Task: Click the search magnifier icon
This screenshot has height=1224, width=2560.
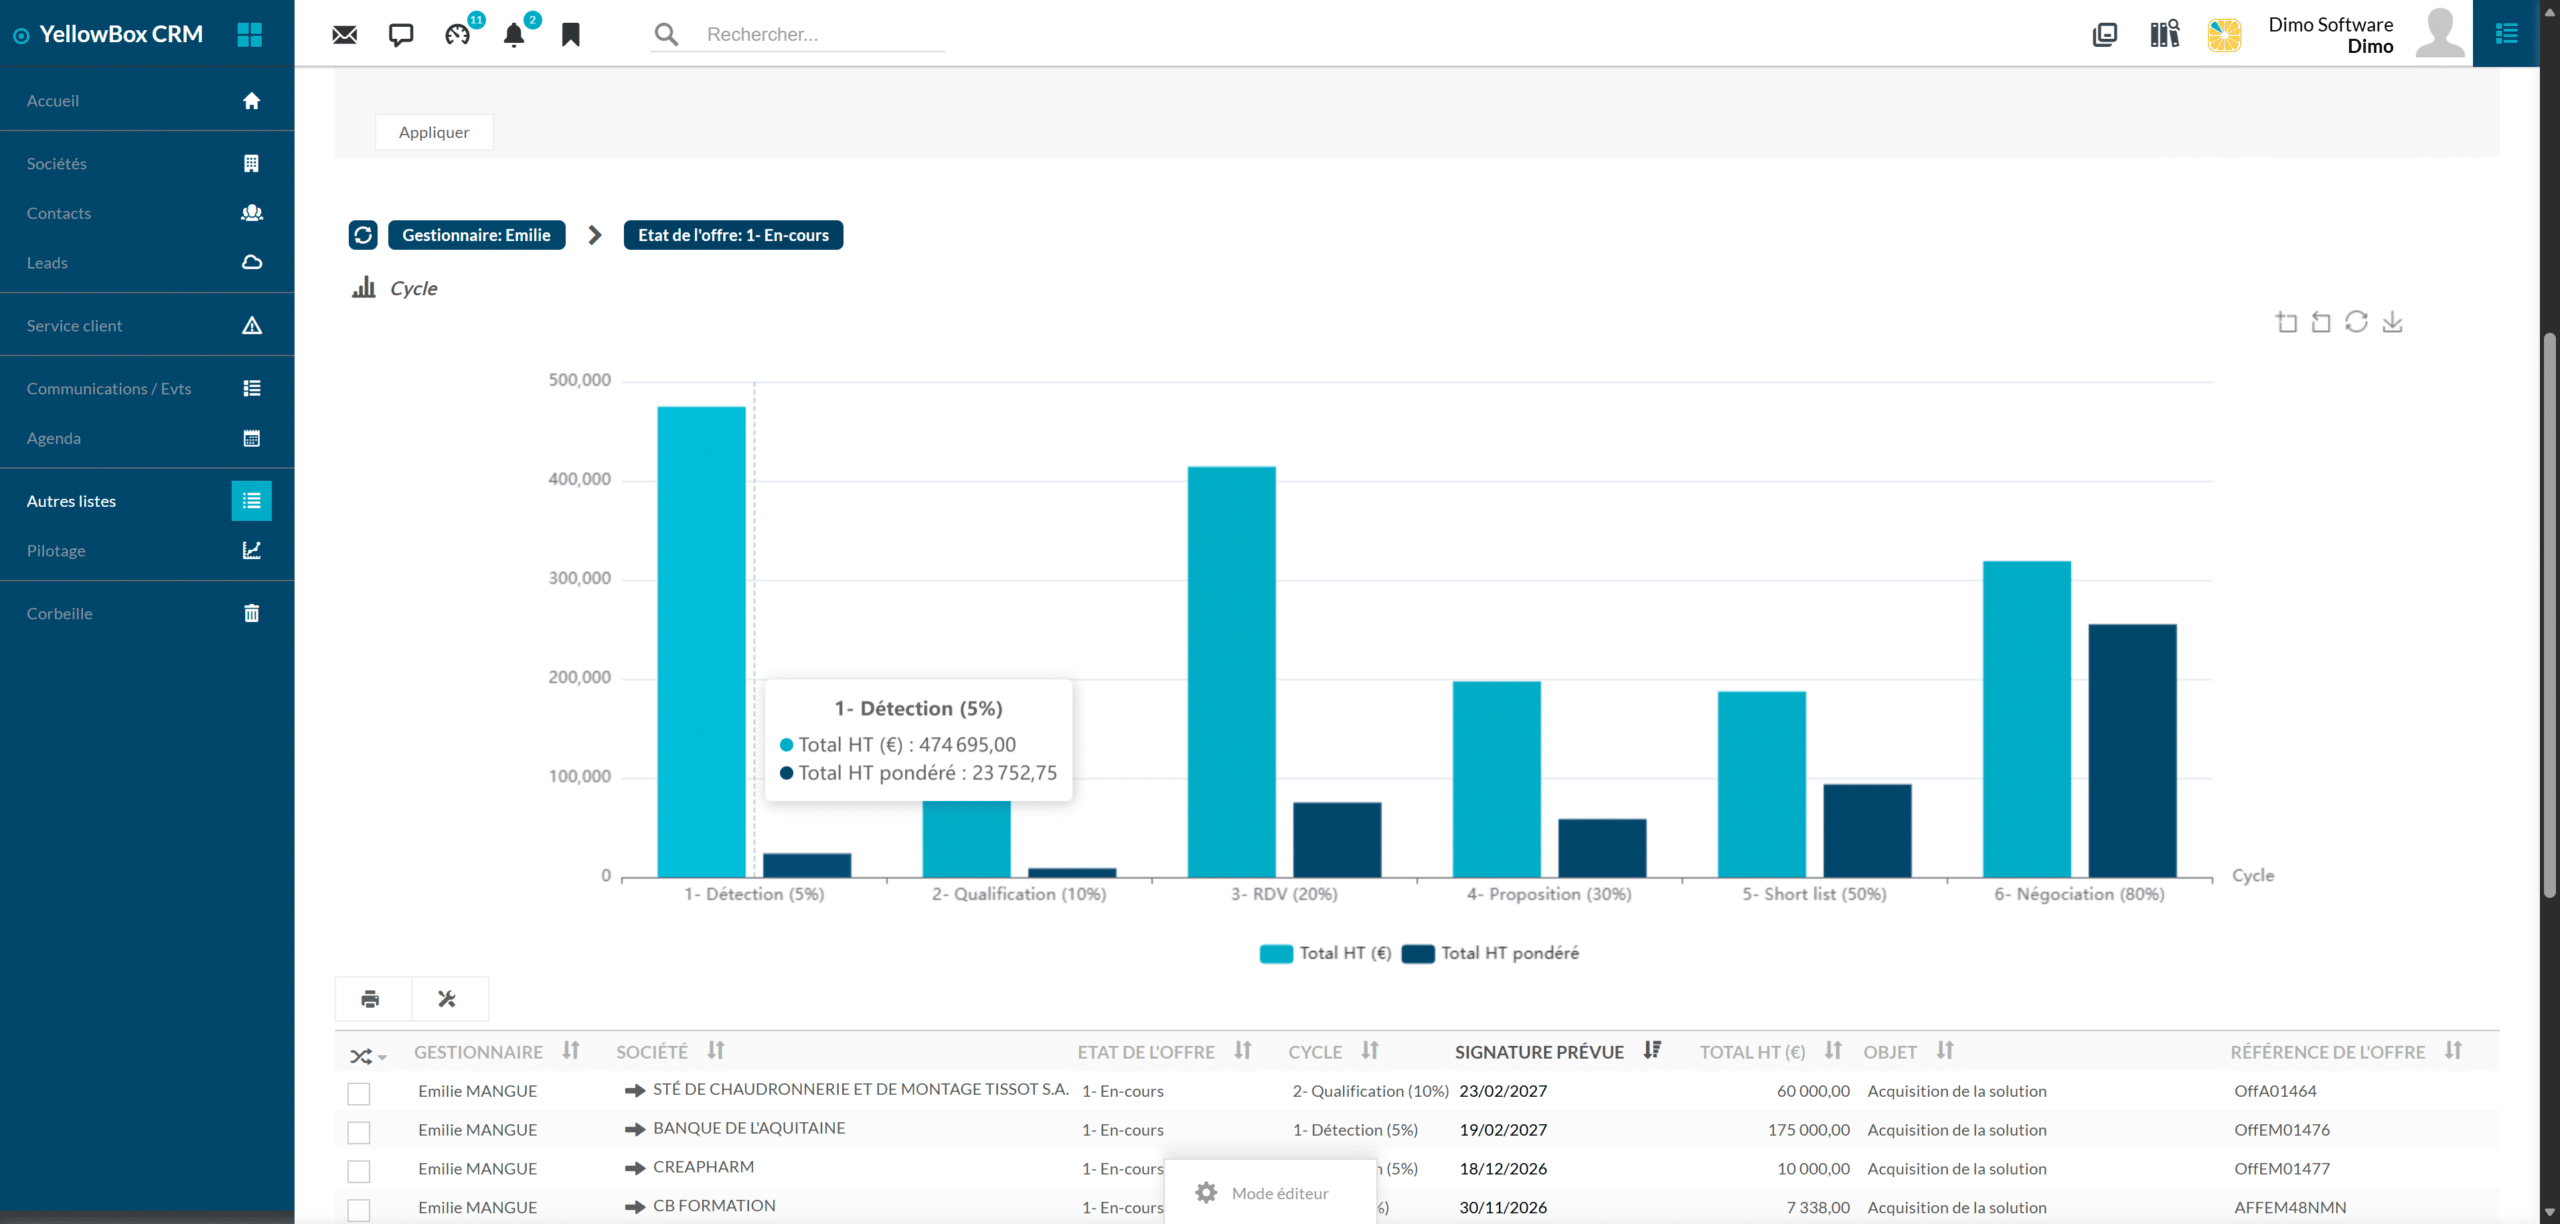Action: pos(666,35)
